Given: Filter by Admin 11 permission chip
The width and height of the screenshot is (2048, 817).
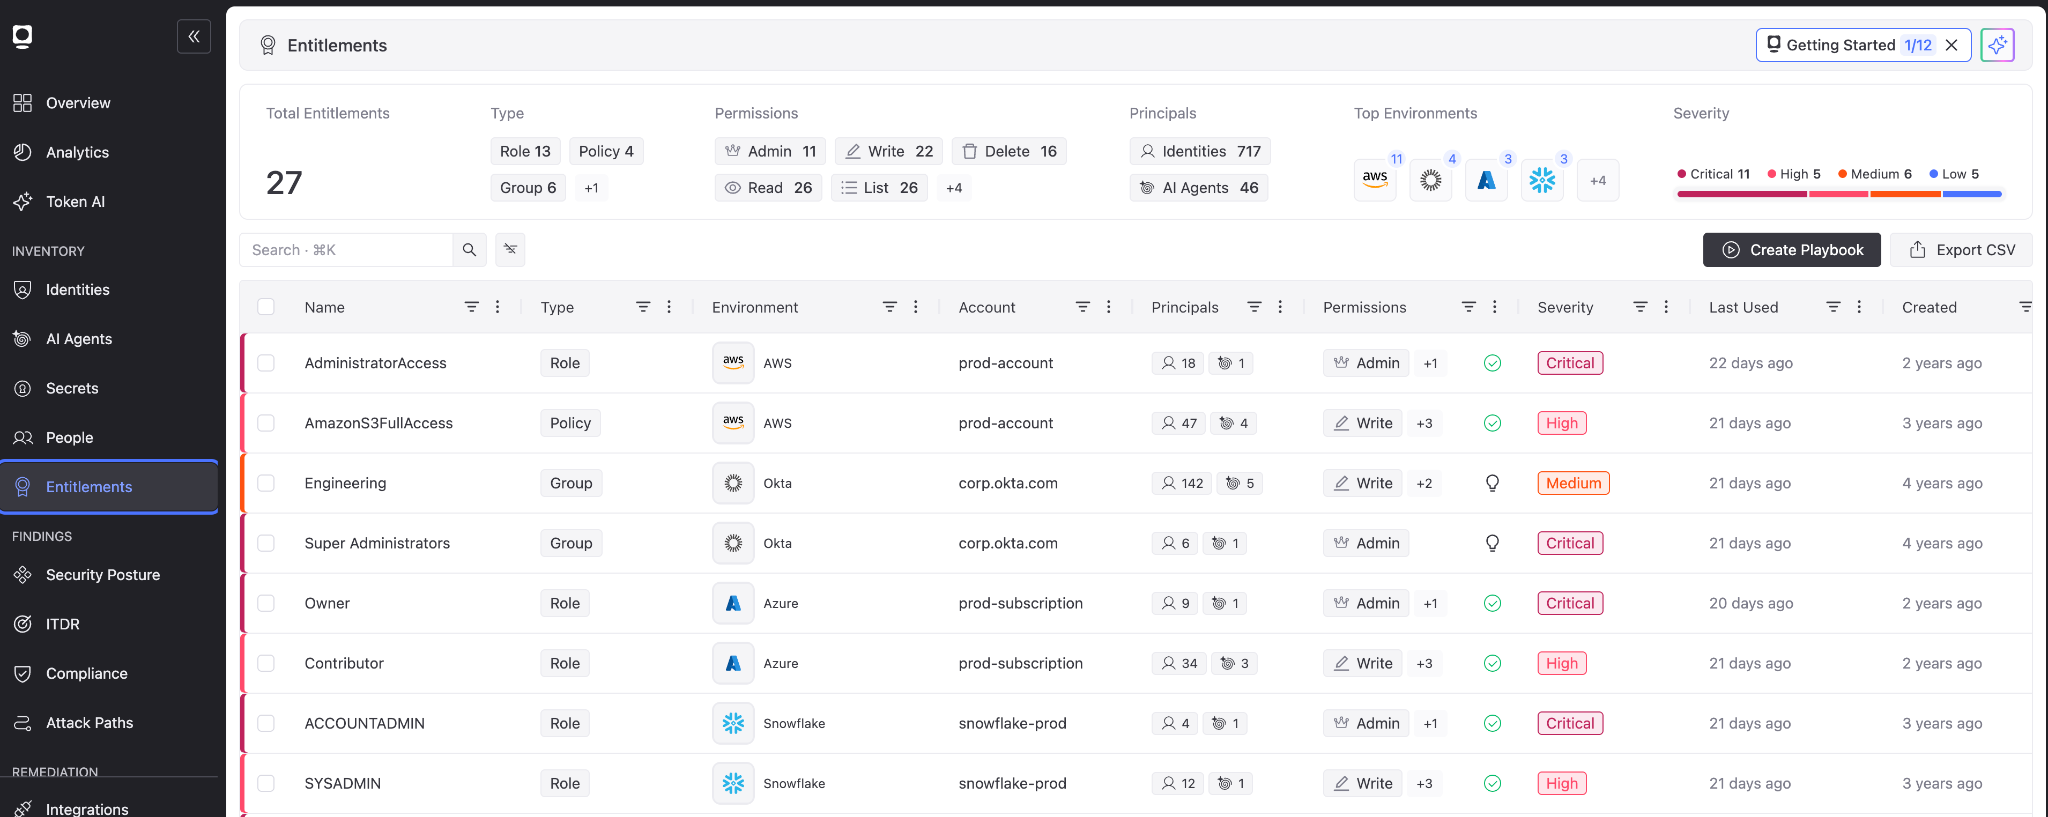Looking at the screenshot, I should tap(770, 151).
